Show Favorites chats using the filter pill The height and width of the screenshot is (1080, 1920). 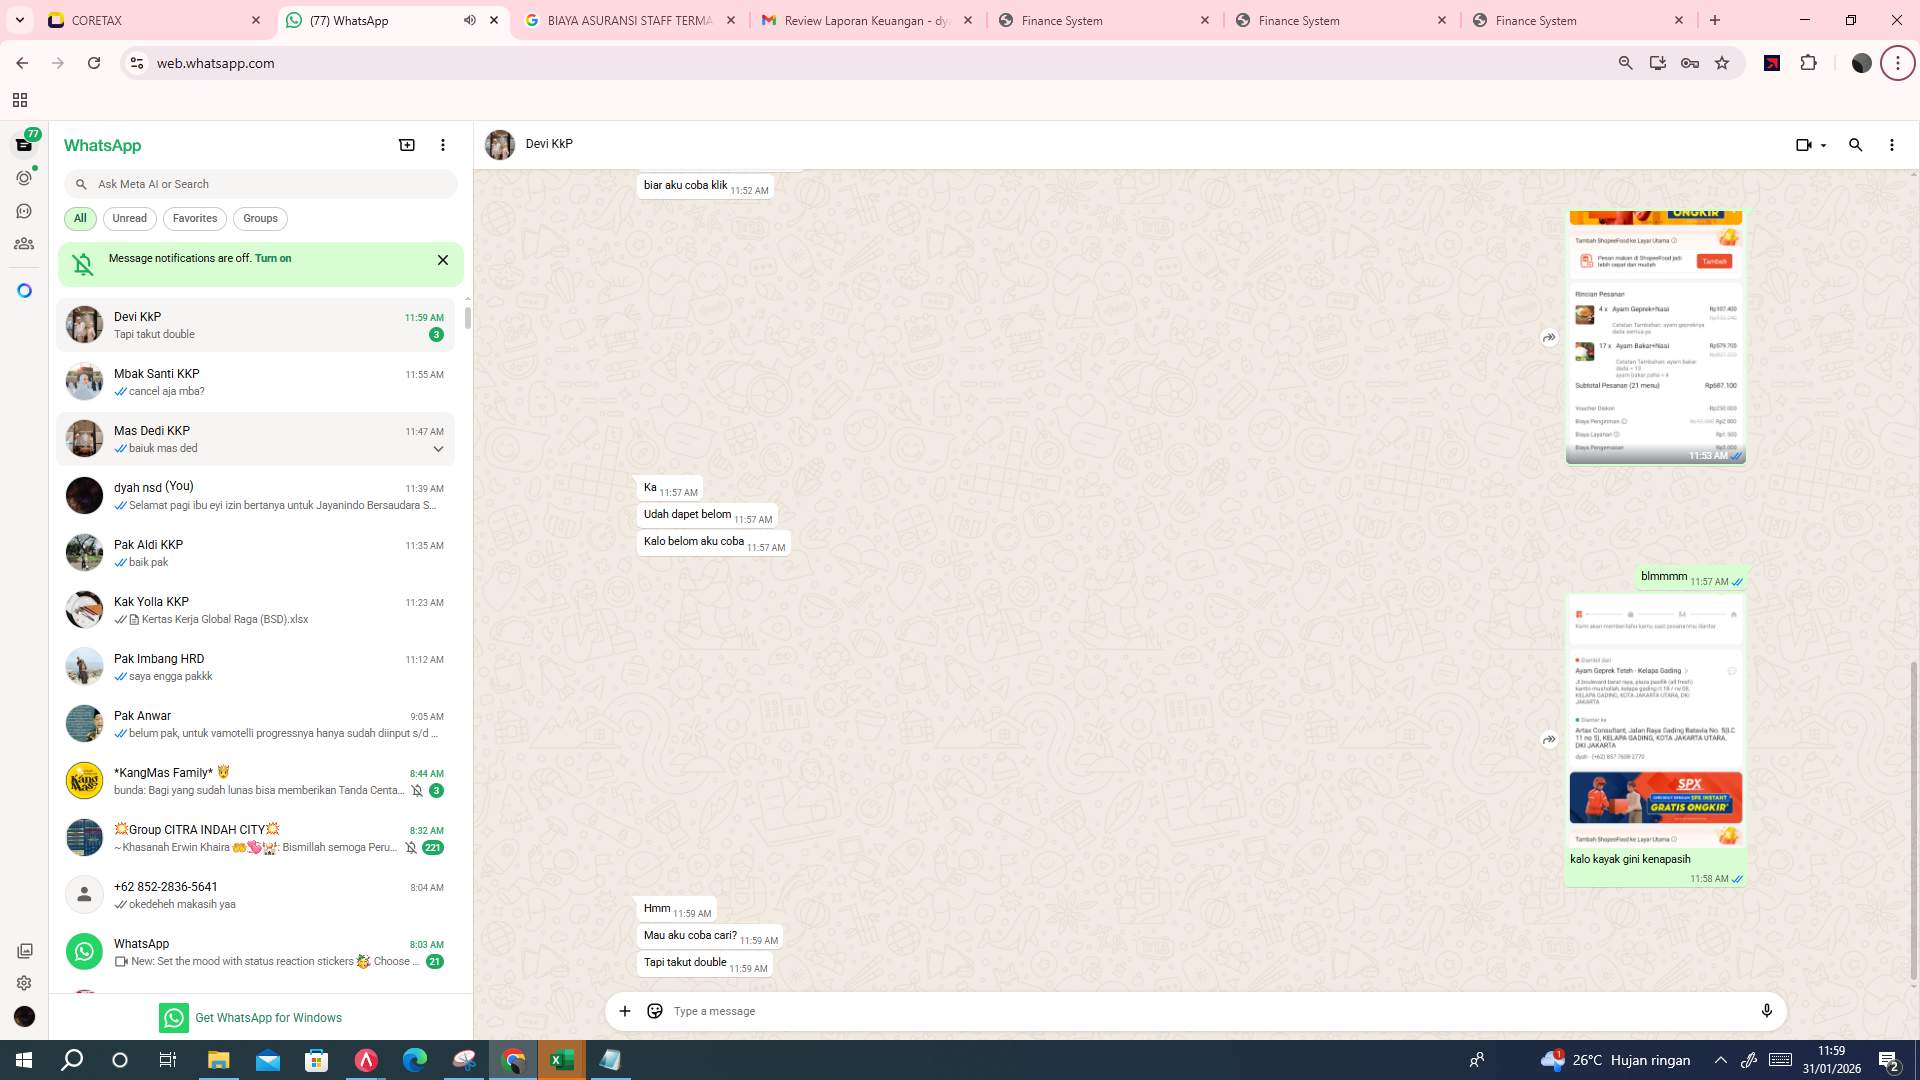194,218
